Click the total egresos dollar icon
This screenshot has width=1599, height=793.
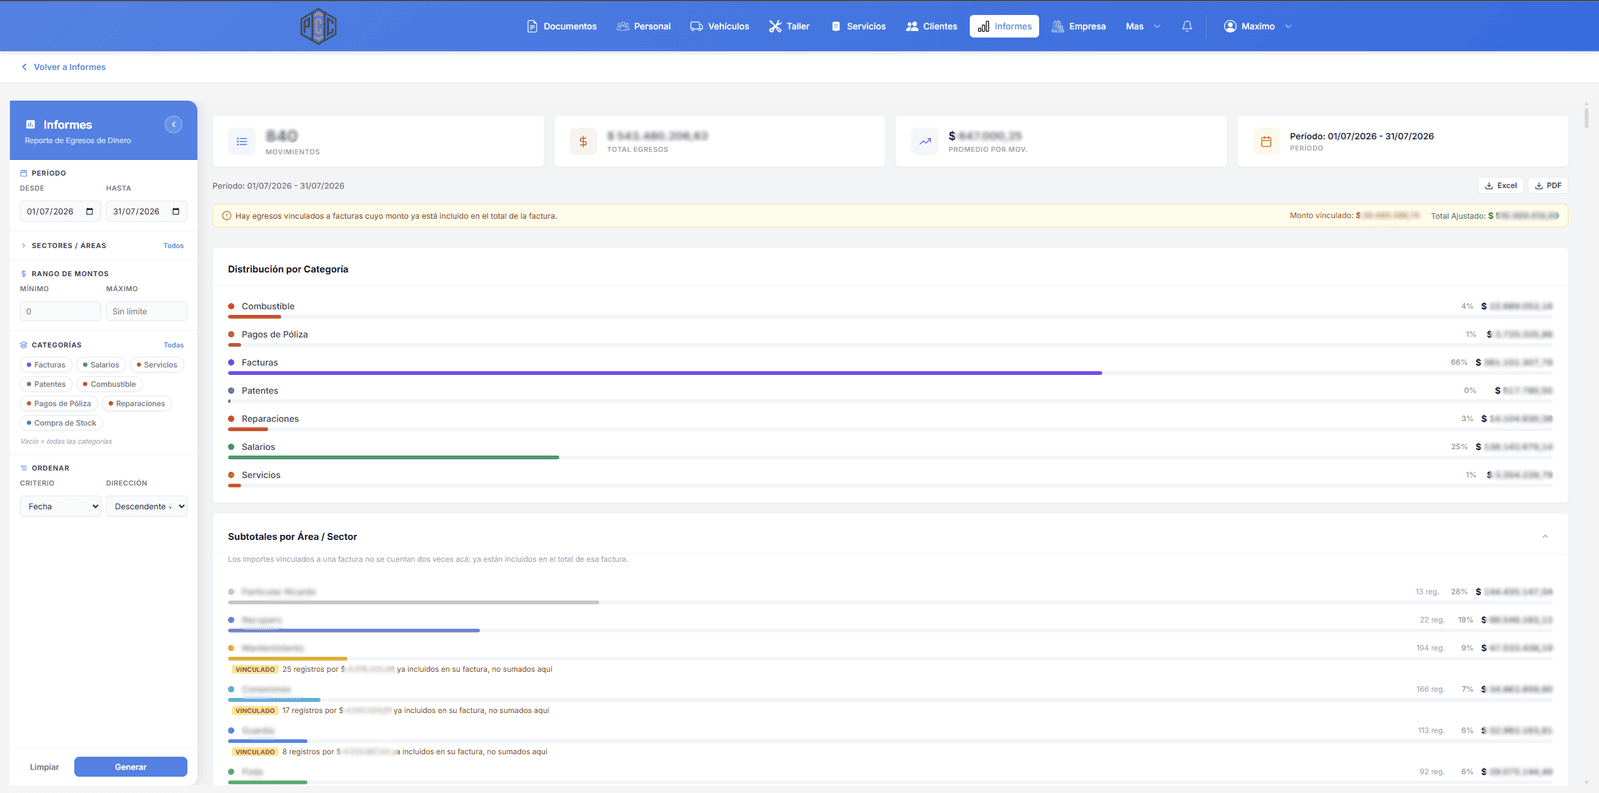pyautogui.click(x=583, y=142)
